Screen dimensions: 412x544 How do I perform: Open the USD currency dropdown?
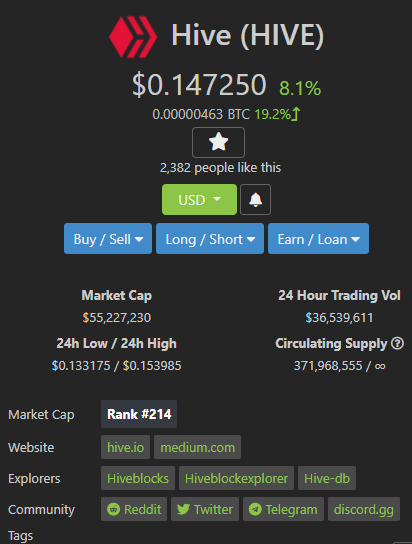coord(199,199)
